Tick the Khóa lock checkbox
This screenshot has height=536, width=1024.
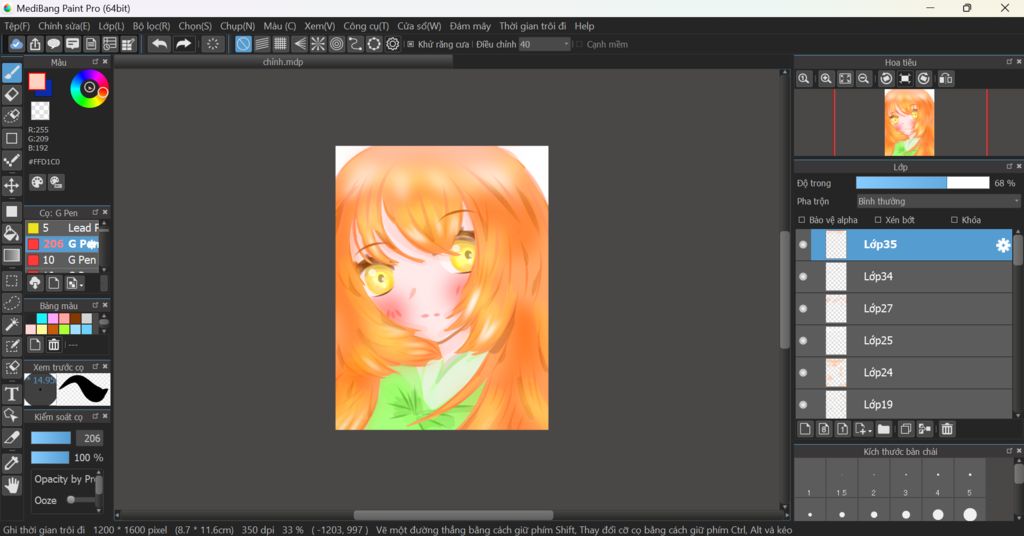pos(954,220)
